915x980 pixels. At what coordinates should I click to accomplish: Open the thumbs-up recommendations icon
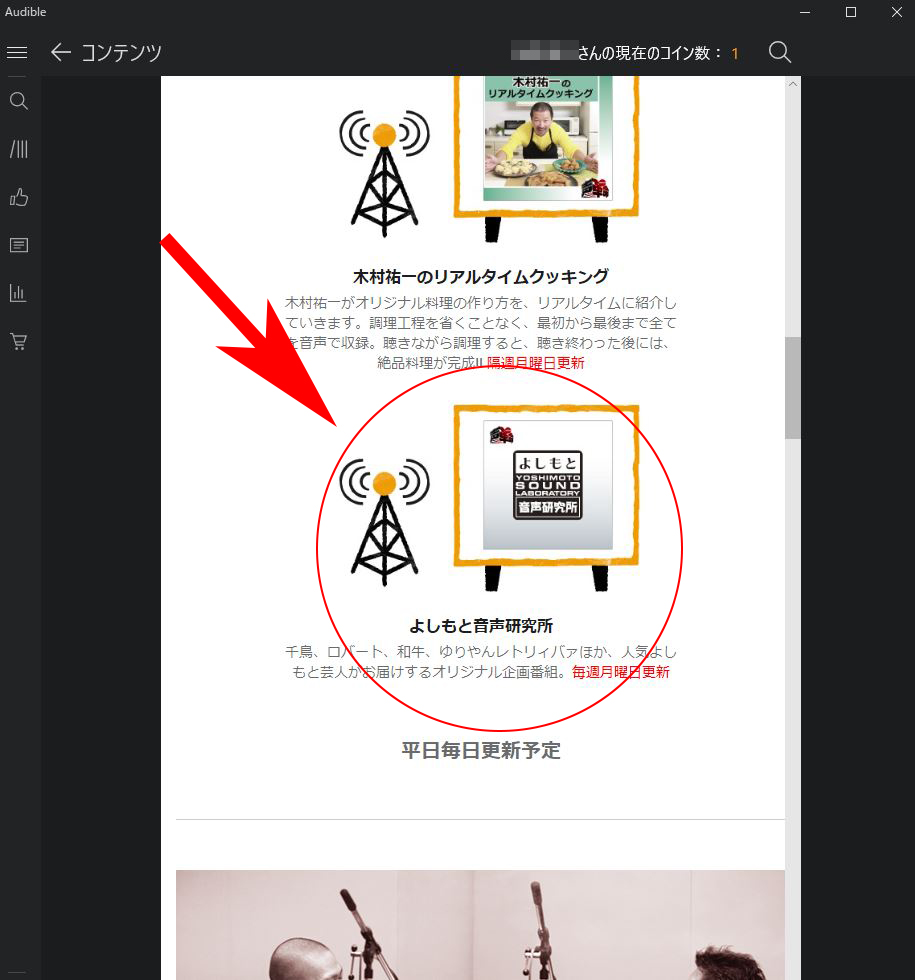(19, 197)
